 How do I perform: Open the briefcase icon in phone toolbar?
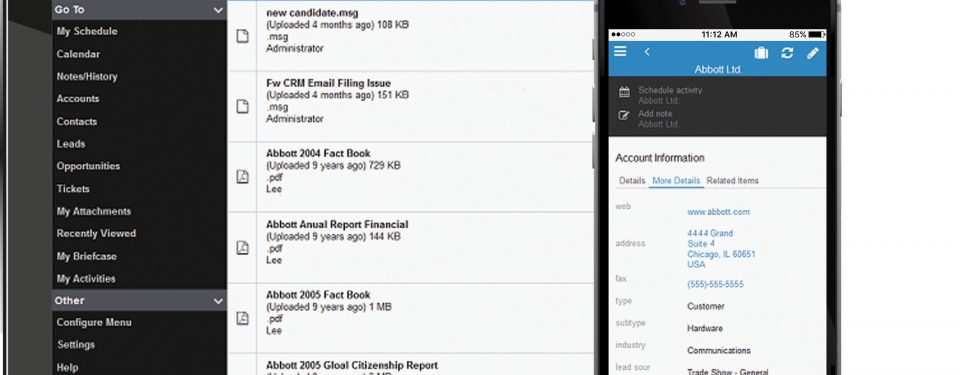coord(761,53)
